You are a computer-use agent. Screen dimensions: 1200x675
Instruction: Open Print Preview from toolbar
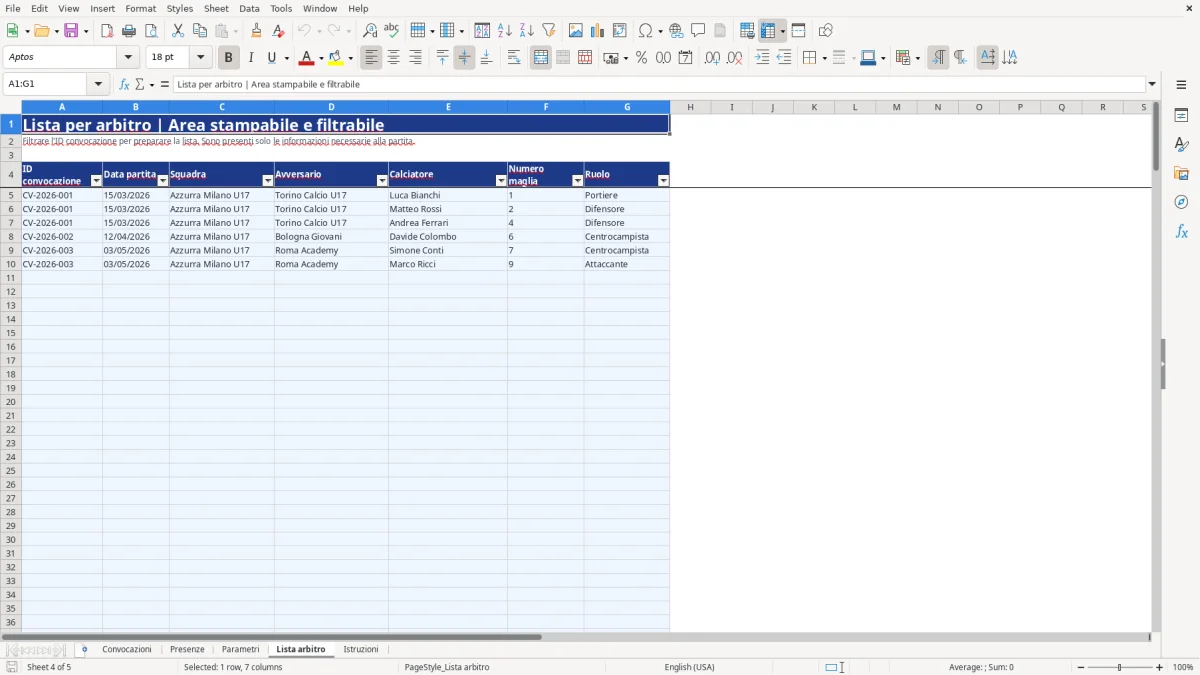point(151,31)
